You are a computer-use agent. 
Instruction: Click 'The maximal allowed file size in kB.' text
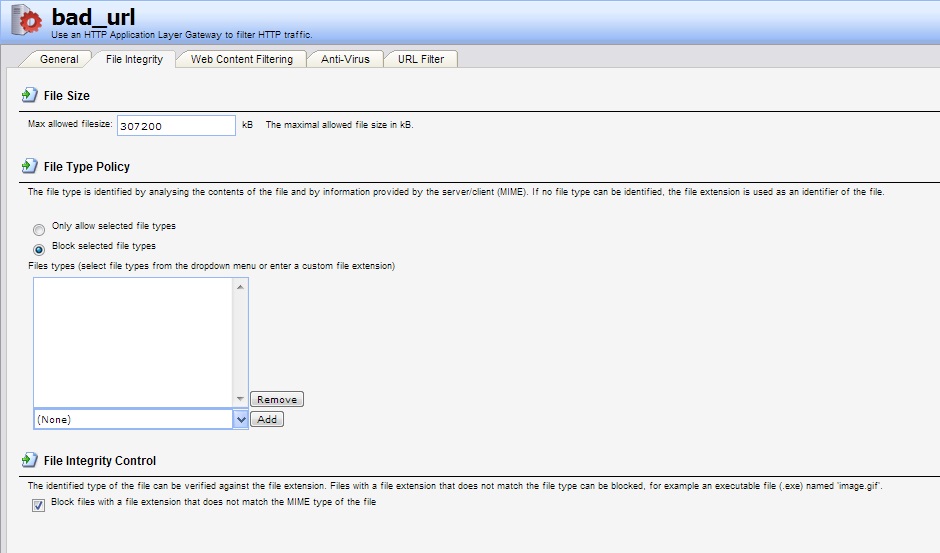click(339, 125)
